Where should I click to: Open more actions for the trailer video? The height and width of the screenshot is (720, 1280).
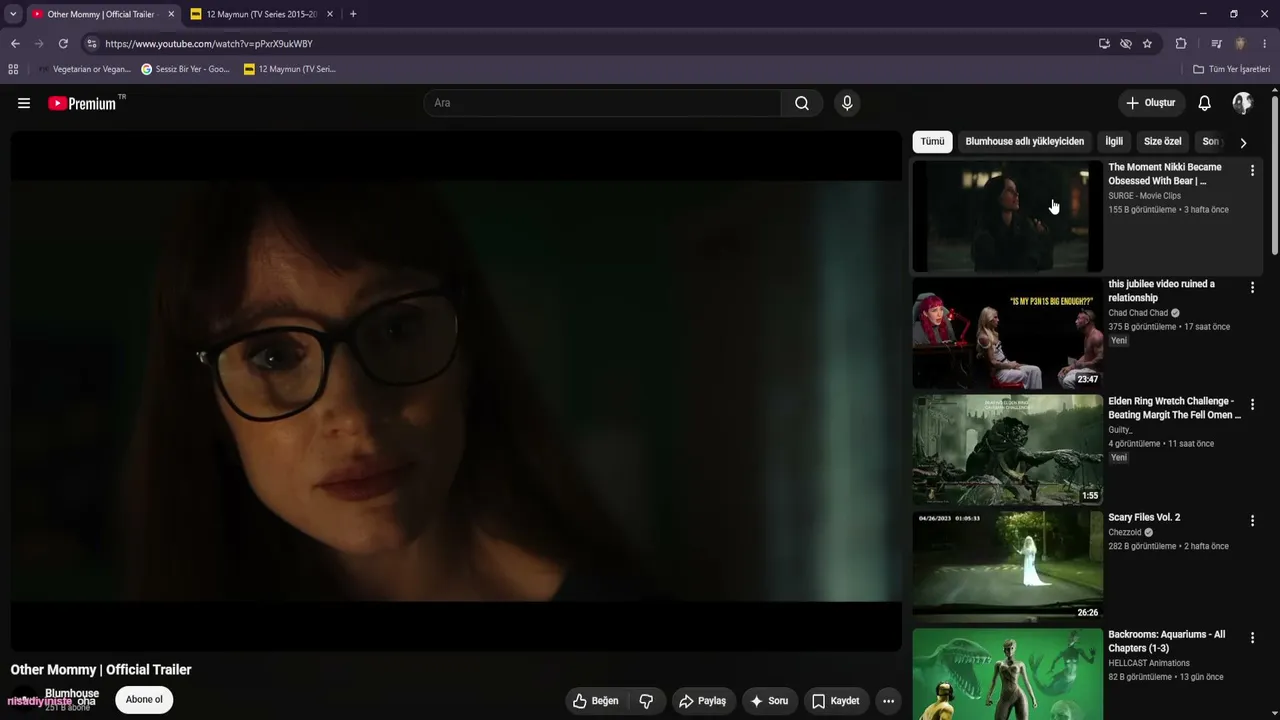[x=888, y=701]
